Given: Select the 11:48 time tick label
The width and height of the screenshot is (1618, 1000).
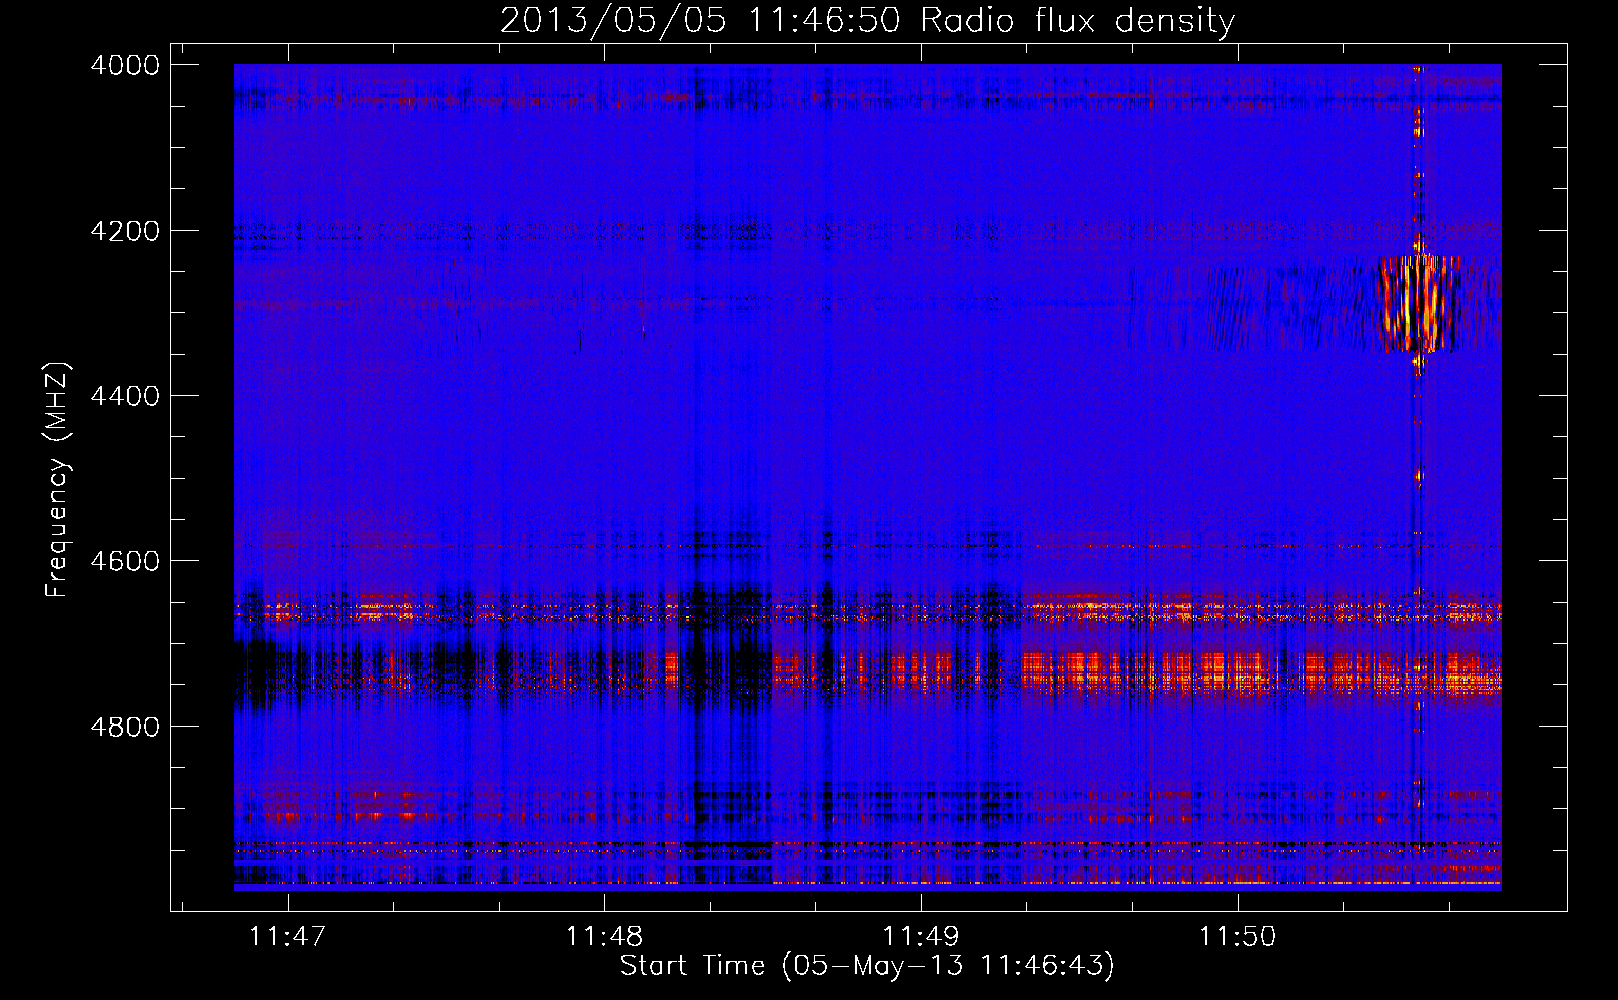Looking at the screenshot, I should [604, 936].
